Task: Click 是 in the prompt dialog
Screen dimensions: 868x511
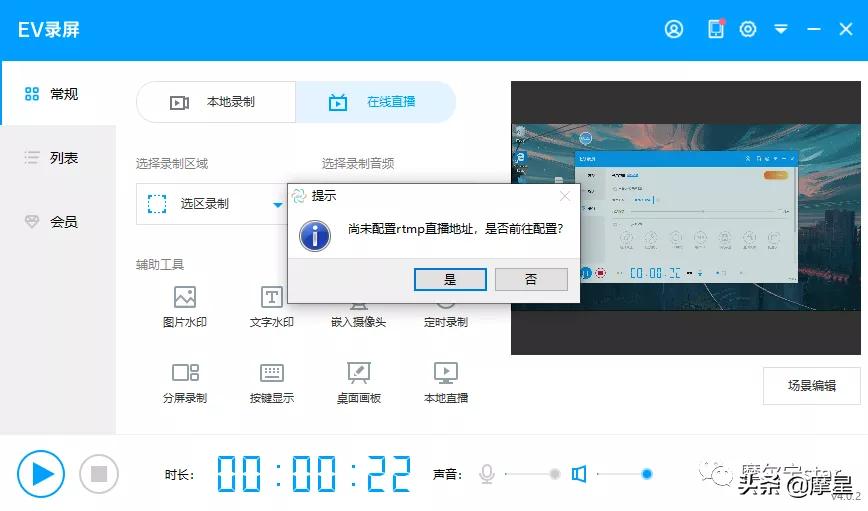Action: (450, 280)
